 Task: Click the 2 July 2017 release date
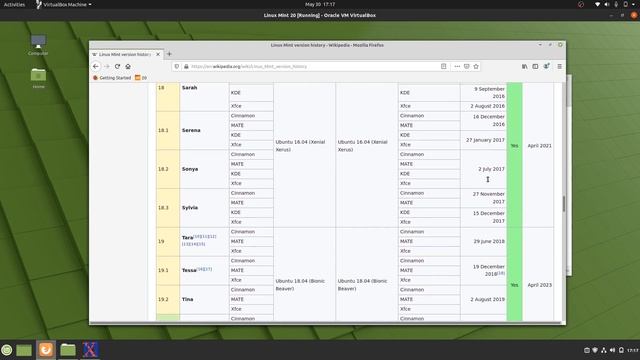pyautogui.click(x=491, y=169)
